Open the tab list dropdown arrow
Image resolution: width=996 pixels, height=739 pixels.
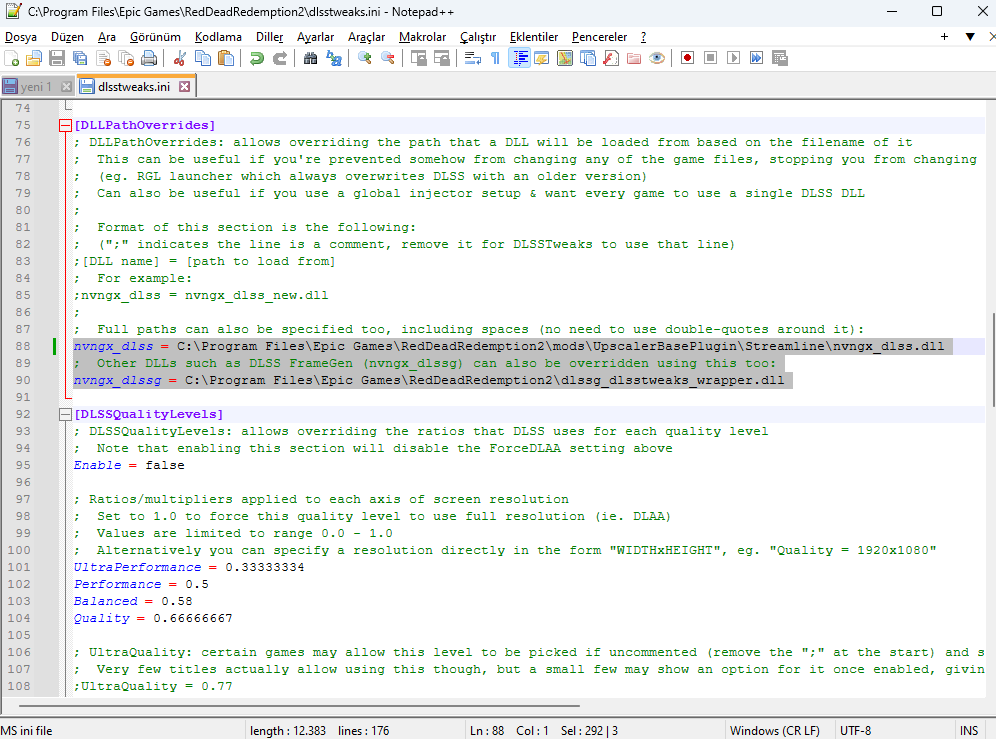pyautogui.click(x=970, y=37)
